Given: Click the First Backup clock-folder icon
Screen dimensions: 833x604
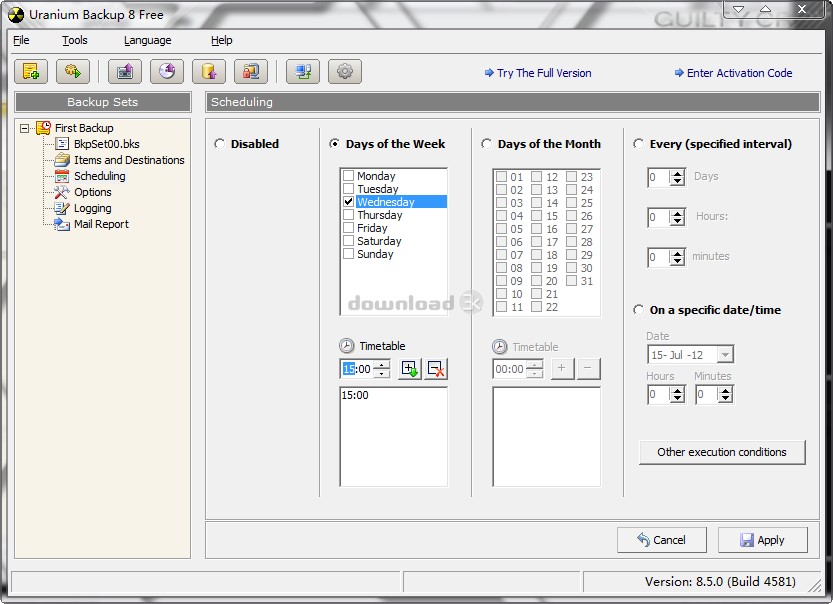Looking at the screenshot, I should click(44, 128).
